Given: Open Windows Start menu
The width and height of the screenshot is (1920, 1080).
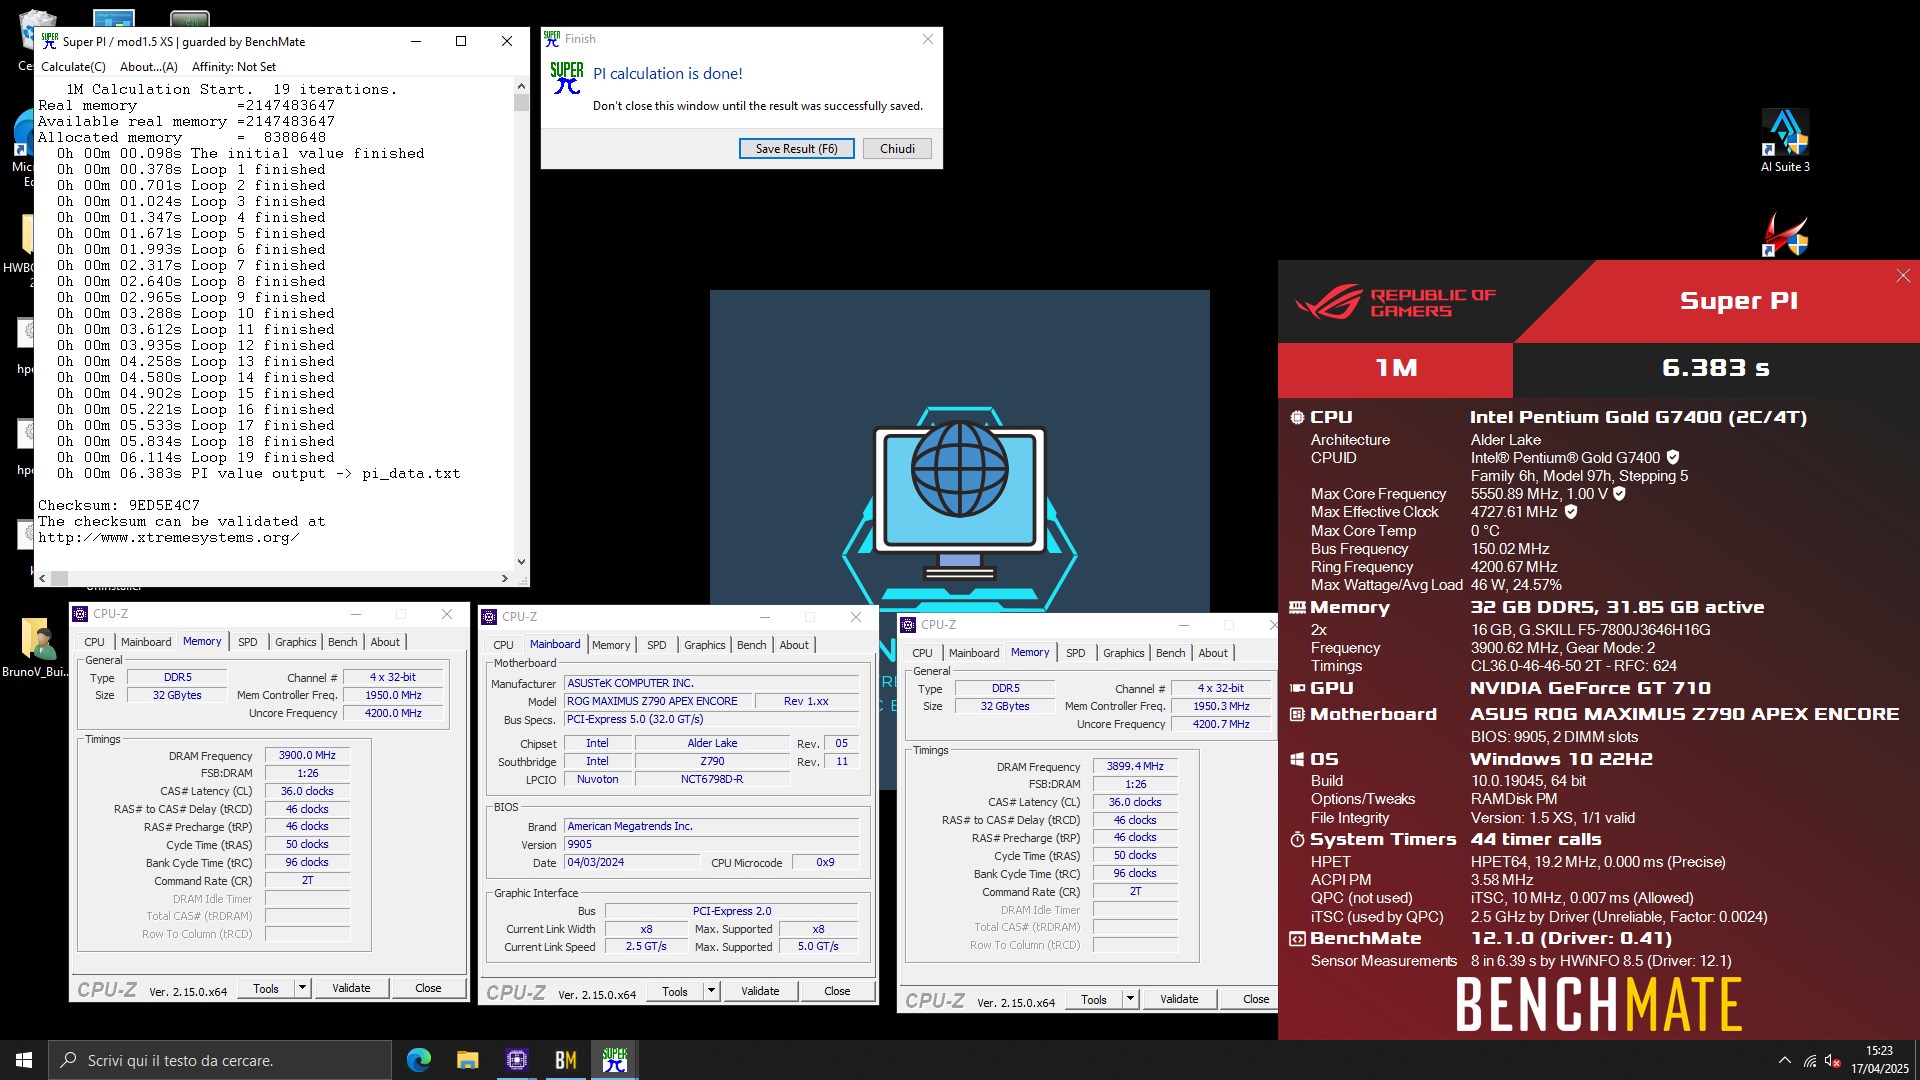Looking at the screenshot, I should pos(24,1060).
